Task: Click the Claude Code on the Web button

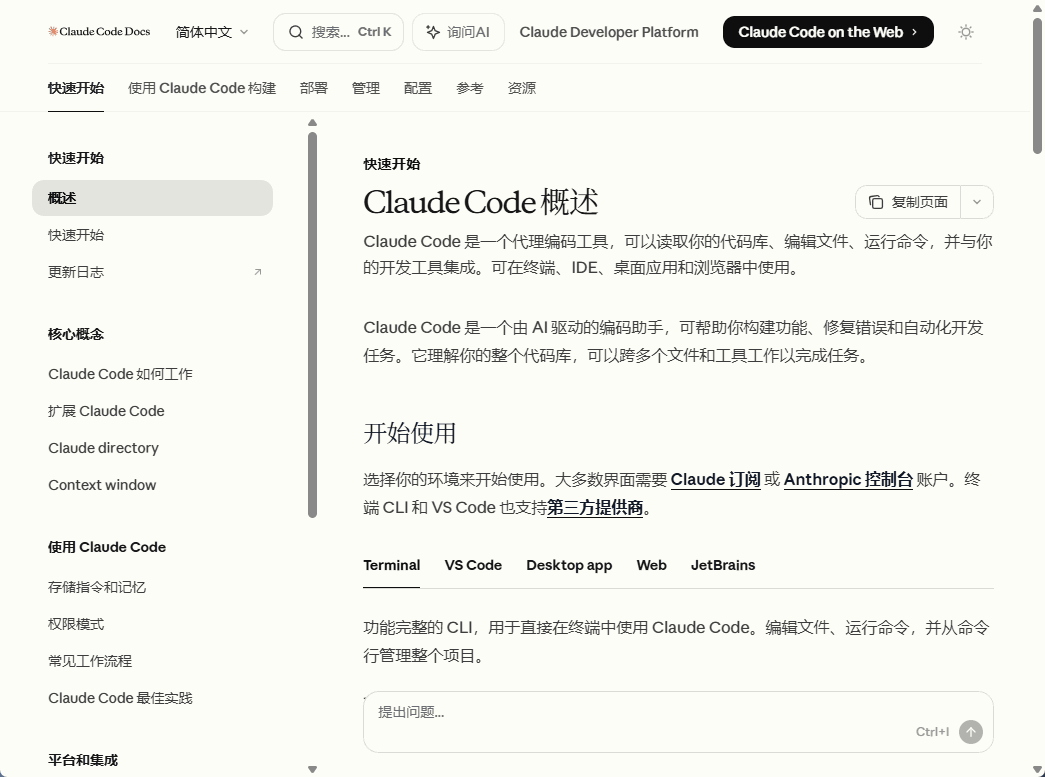Action: [x=828, y=31]
